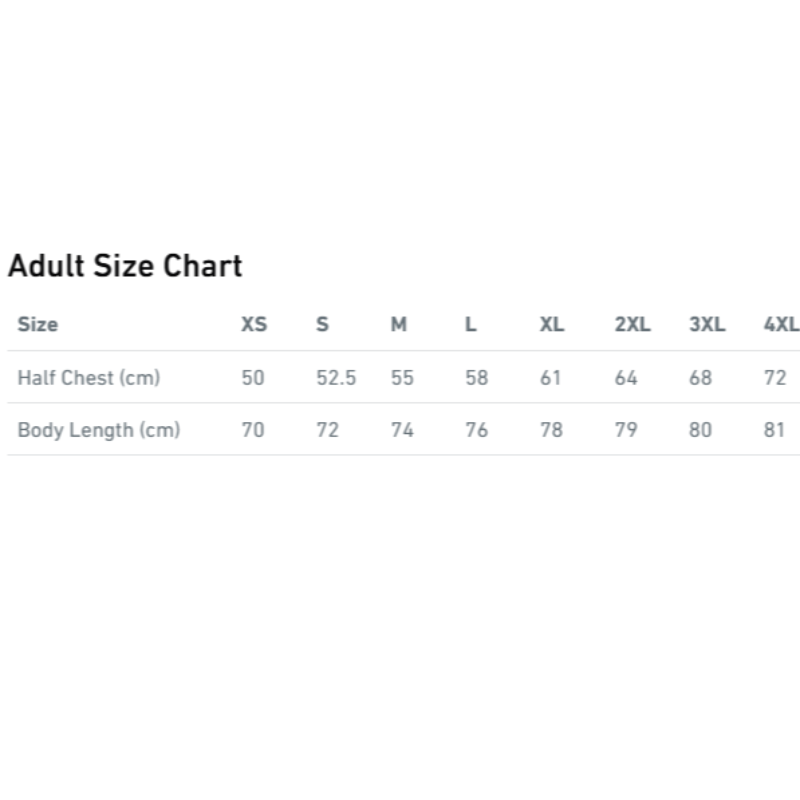Click the 4XL body length value 81
Image resolution: width=800 pixels, height=800 pixels.
[775, 430]
